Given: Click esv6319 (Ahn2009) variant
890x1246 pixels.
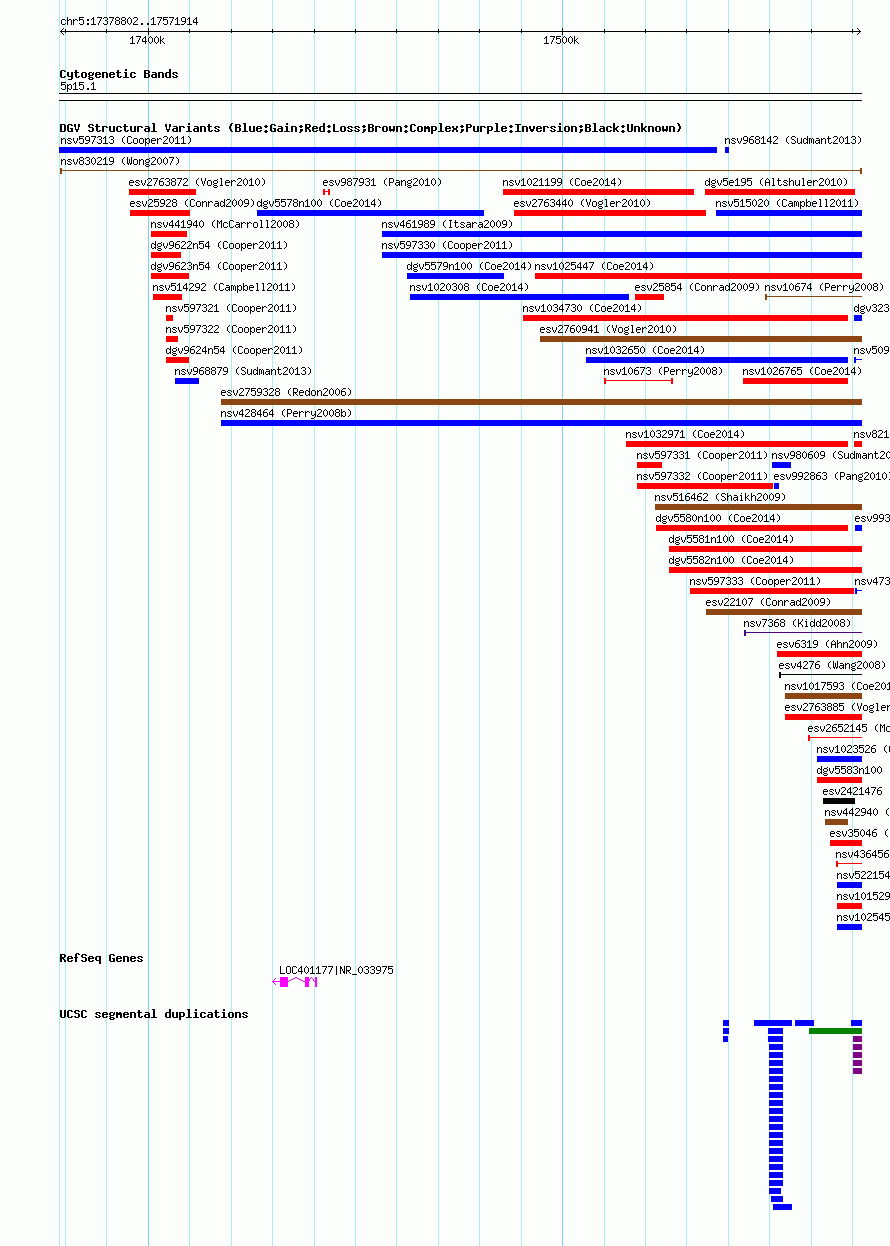Looking at the screenshot, I should click(819, 654).
